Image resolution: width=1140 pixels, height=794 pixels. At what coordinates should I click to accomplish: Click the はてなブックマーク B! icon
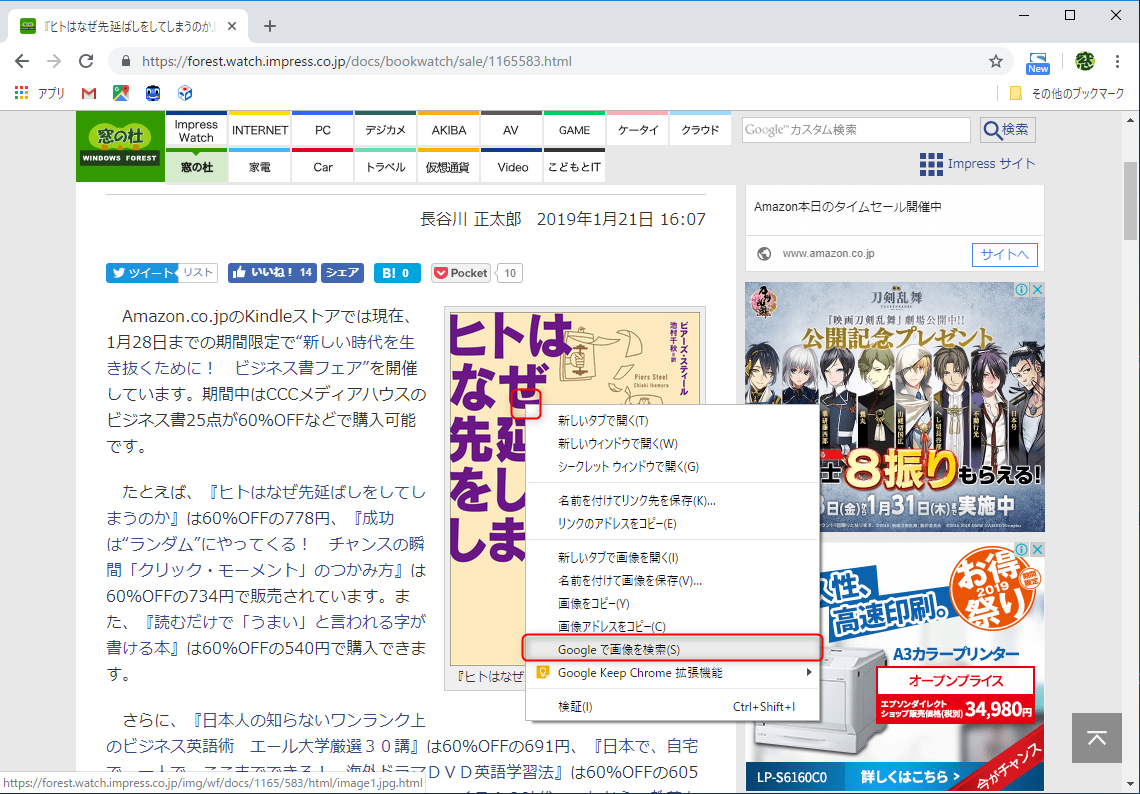[x=397, y=272]
